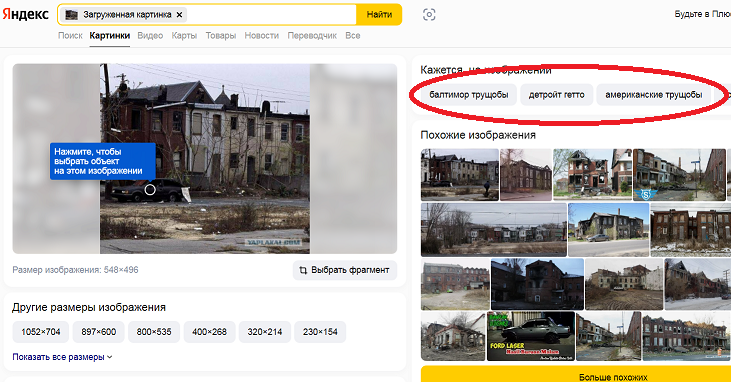Screen dimensions: 731x382
Task: Click the Будьте в Плюсе link
Action: coord(702,14)
